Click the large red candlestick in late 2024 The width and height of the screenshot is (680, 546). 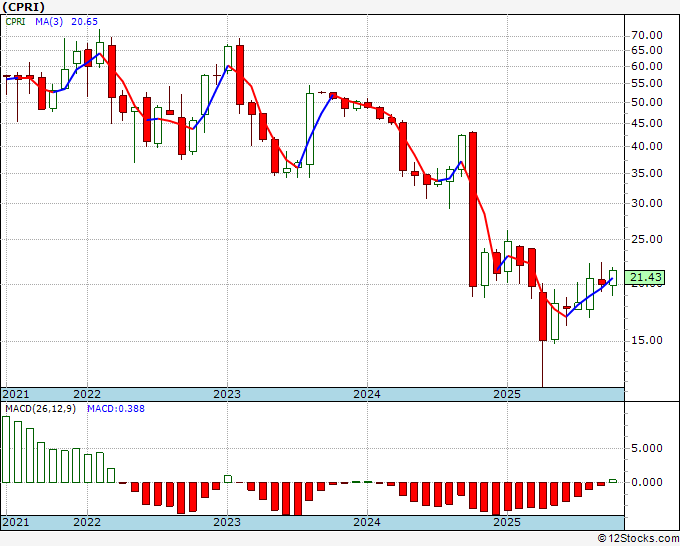pyautogui.click(x=473, y=209)
